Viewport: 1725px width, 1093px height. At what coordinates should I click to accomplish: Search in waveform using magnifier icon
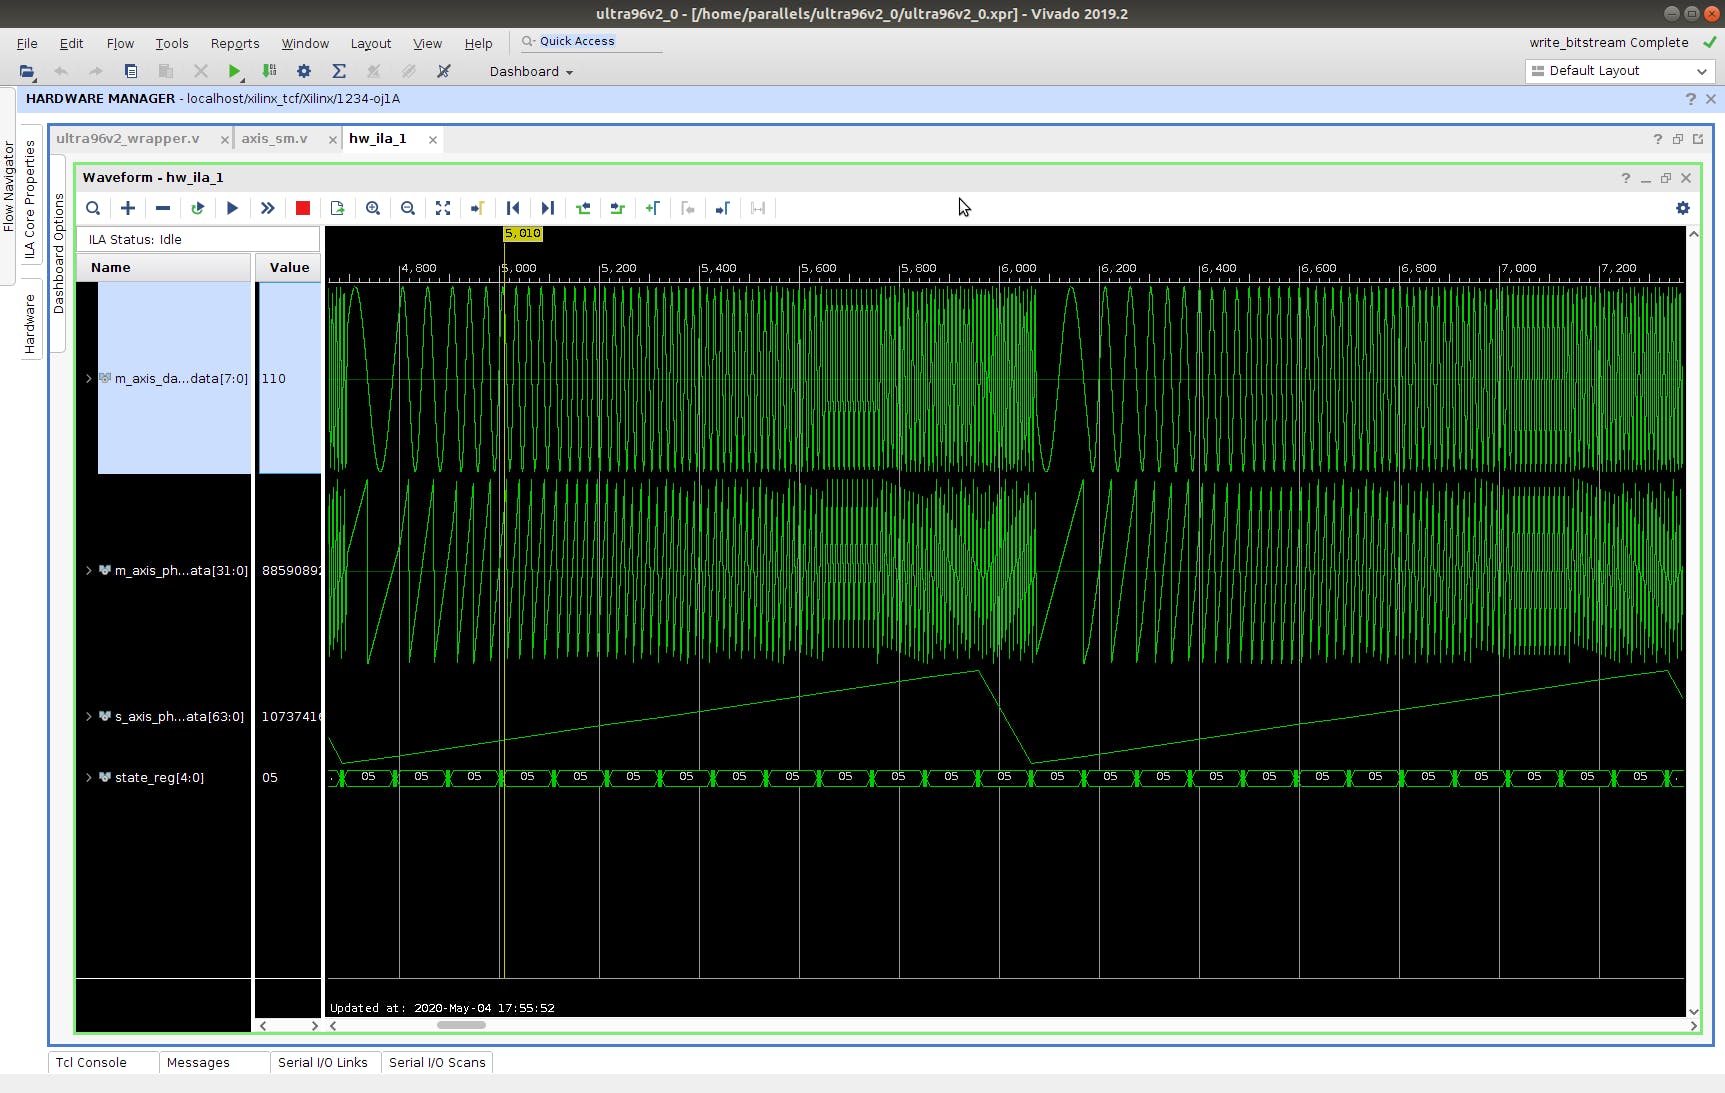pos(93,208)
